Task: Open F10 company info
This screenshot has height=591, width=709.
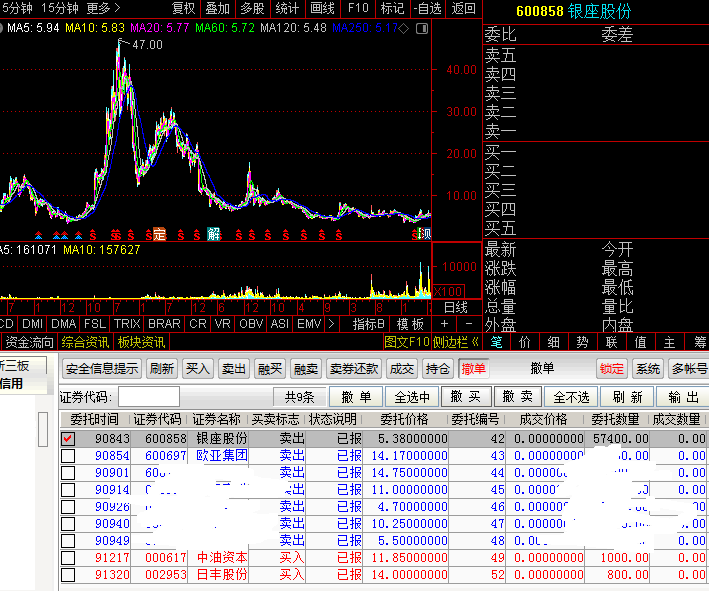Action: point(358,8)
